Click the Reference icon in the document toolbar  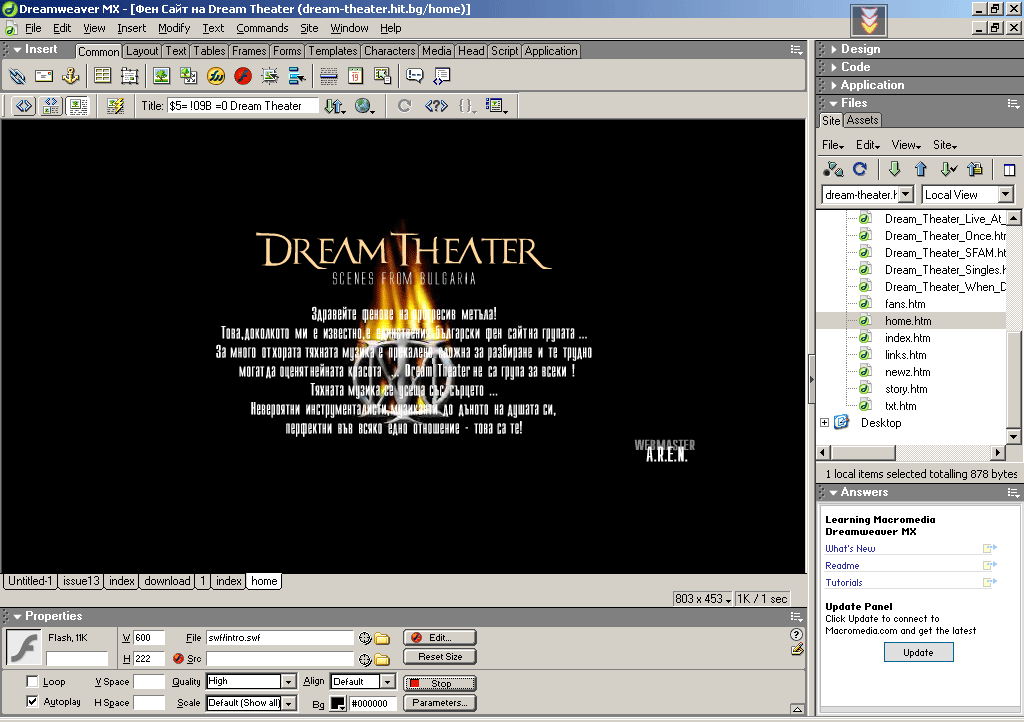(x=436, y=106)
